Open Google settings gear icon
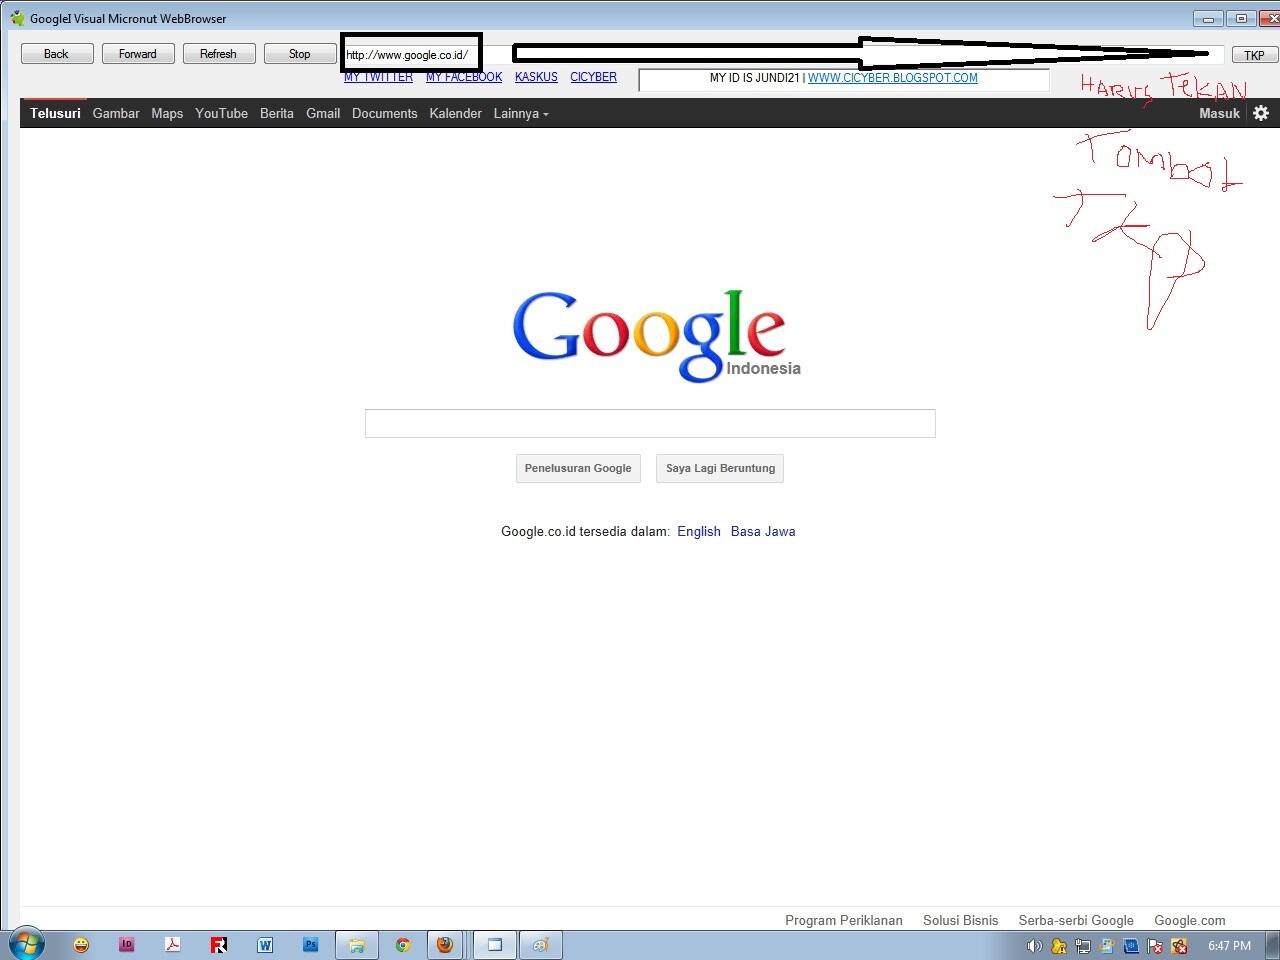Viewport: 1280px width, 960px height. tap(1261, 113)
